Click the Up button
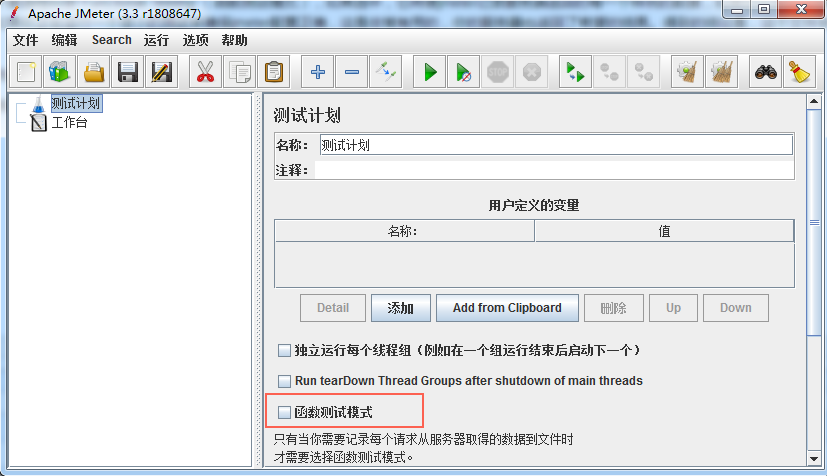This screenshot has width=827, height=476. click(674, 308)
